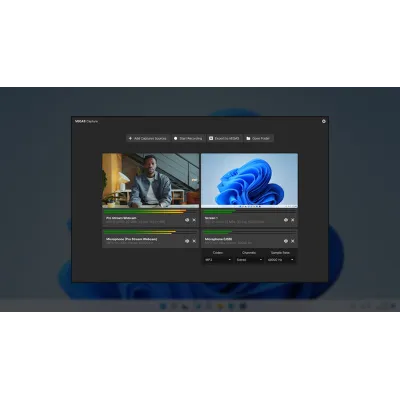
Task: Click the Screen 1 audio level meter
Action: click(249, 212)
